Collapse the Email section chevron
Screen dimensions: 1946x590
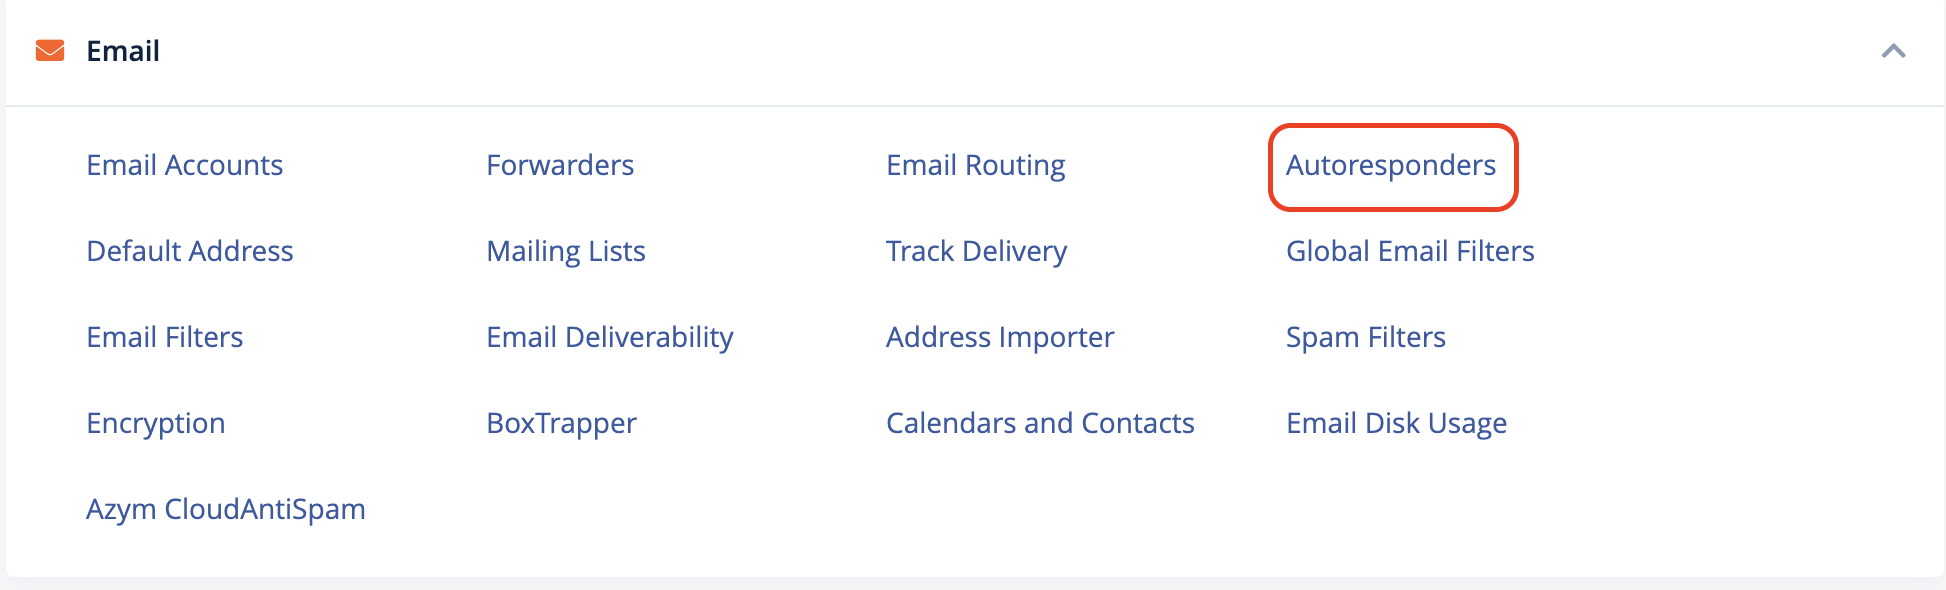coord(1893,51)
